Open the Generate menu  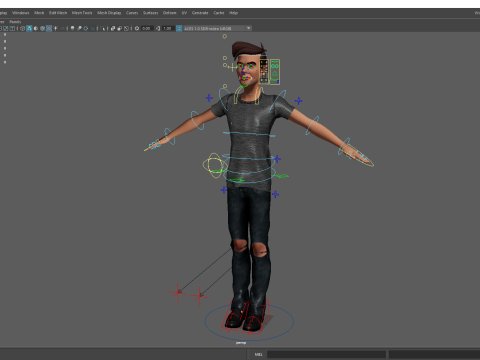(200, 13)
